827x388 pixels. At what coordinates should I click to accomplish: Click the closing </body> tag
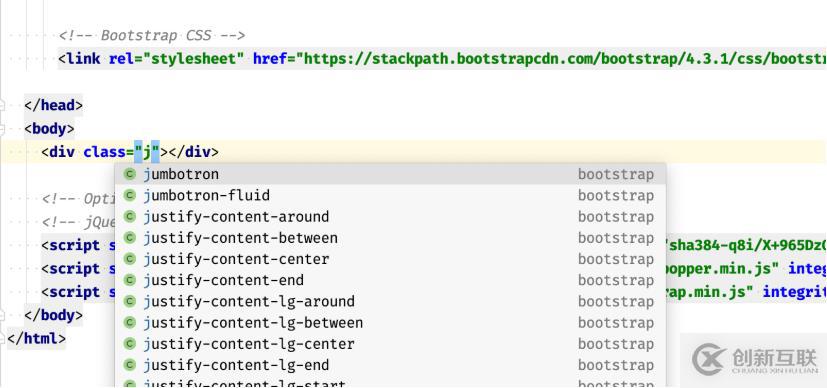click(54, 315)
